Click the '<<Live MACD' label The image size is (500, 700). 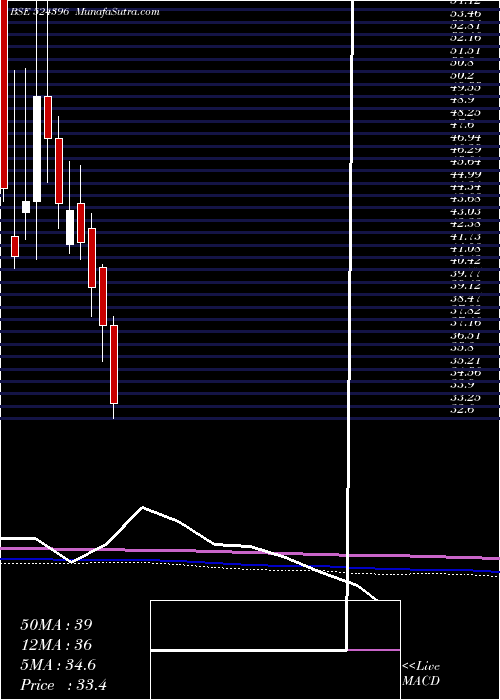(x=421, y=674)
